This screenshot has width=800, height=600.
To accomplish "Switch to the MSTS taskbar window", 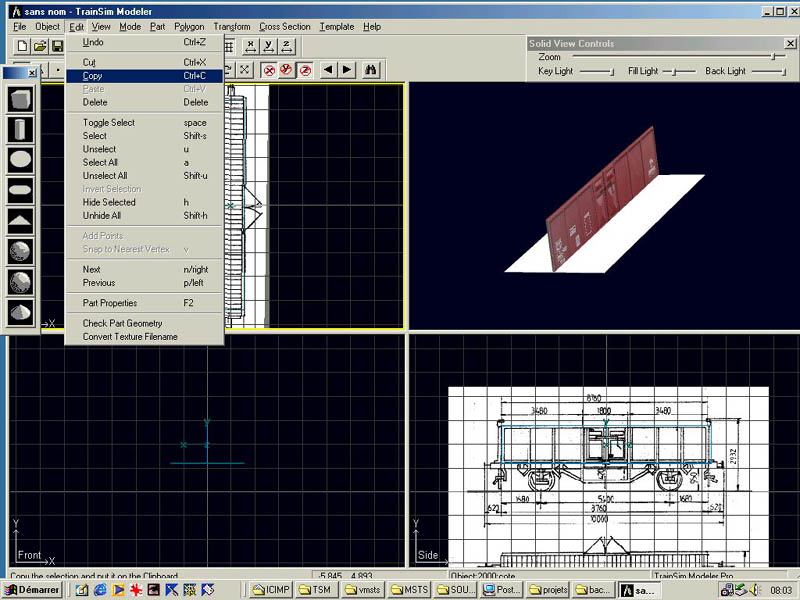I will click(x=410, y=590).
